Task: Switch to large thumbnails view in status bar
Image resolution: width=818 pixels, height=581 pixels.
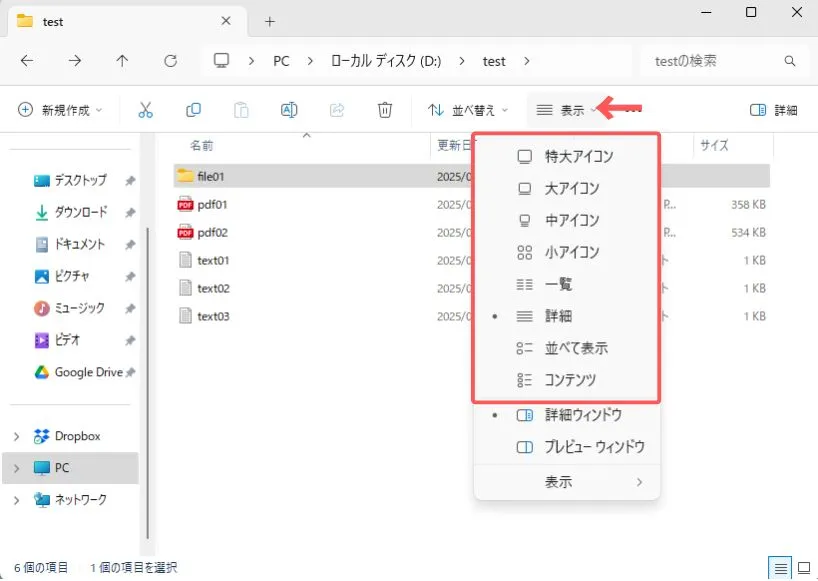Action: click(802, 568)
